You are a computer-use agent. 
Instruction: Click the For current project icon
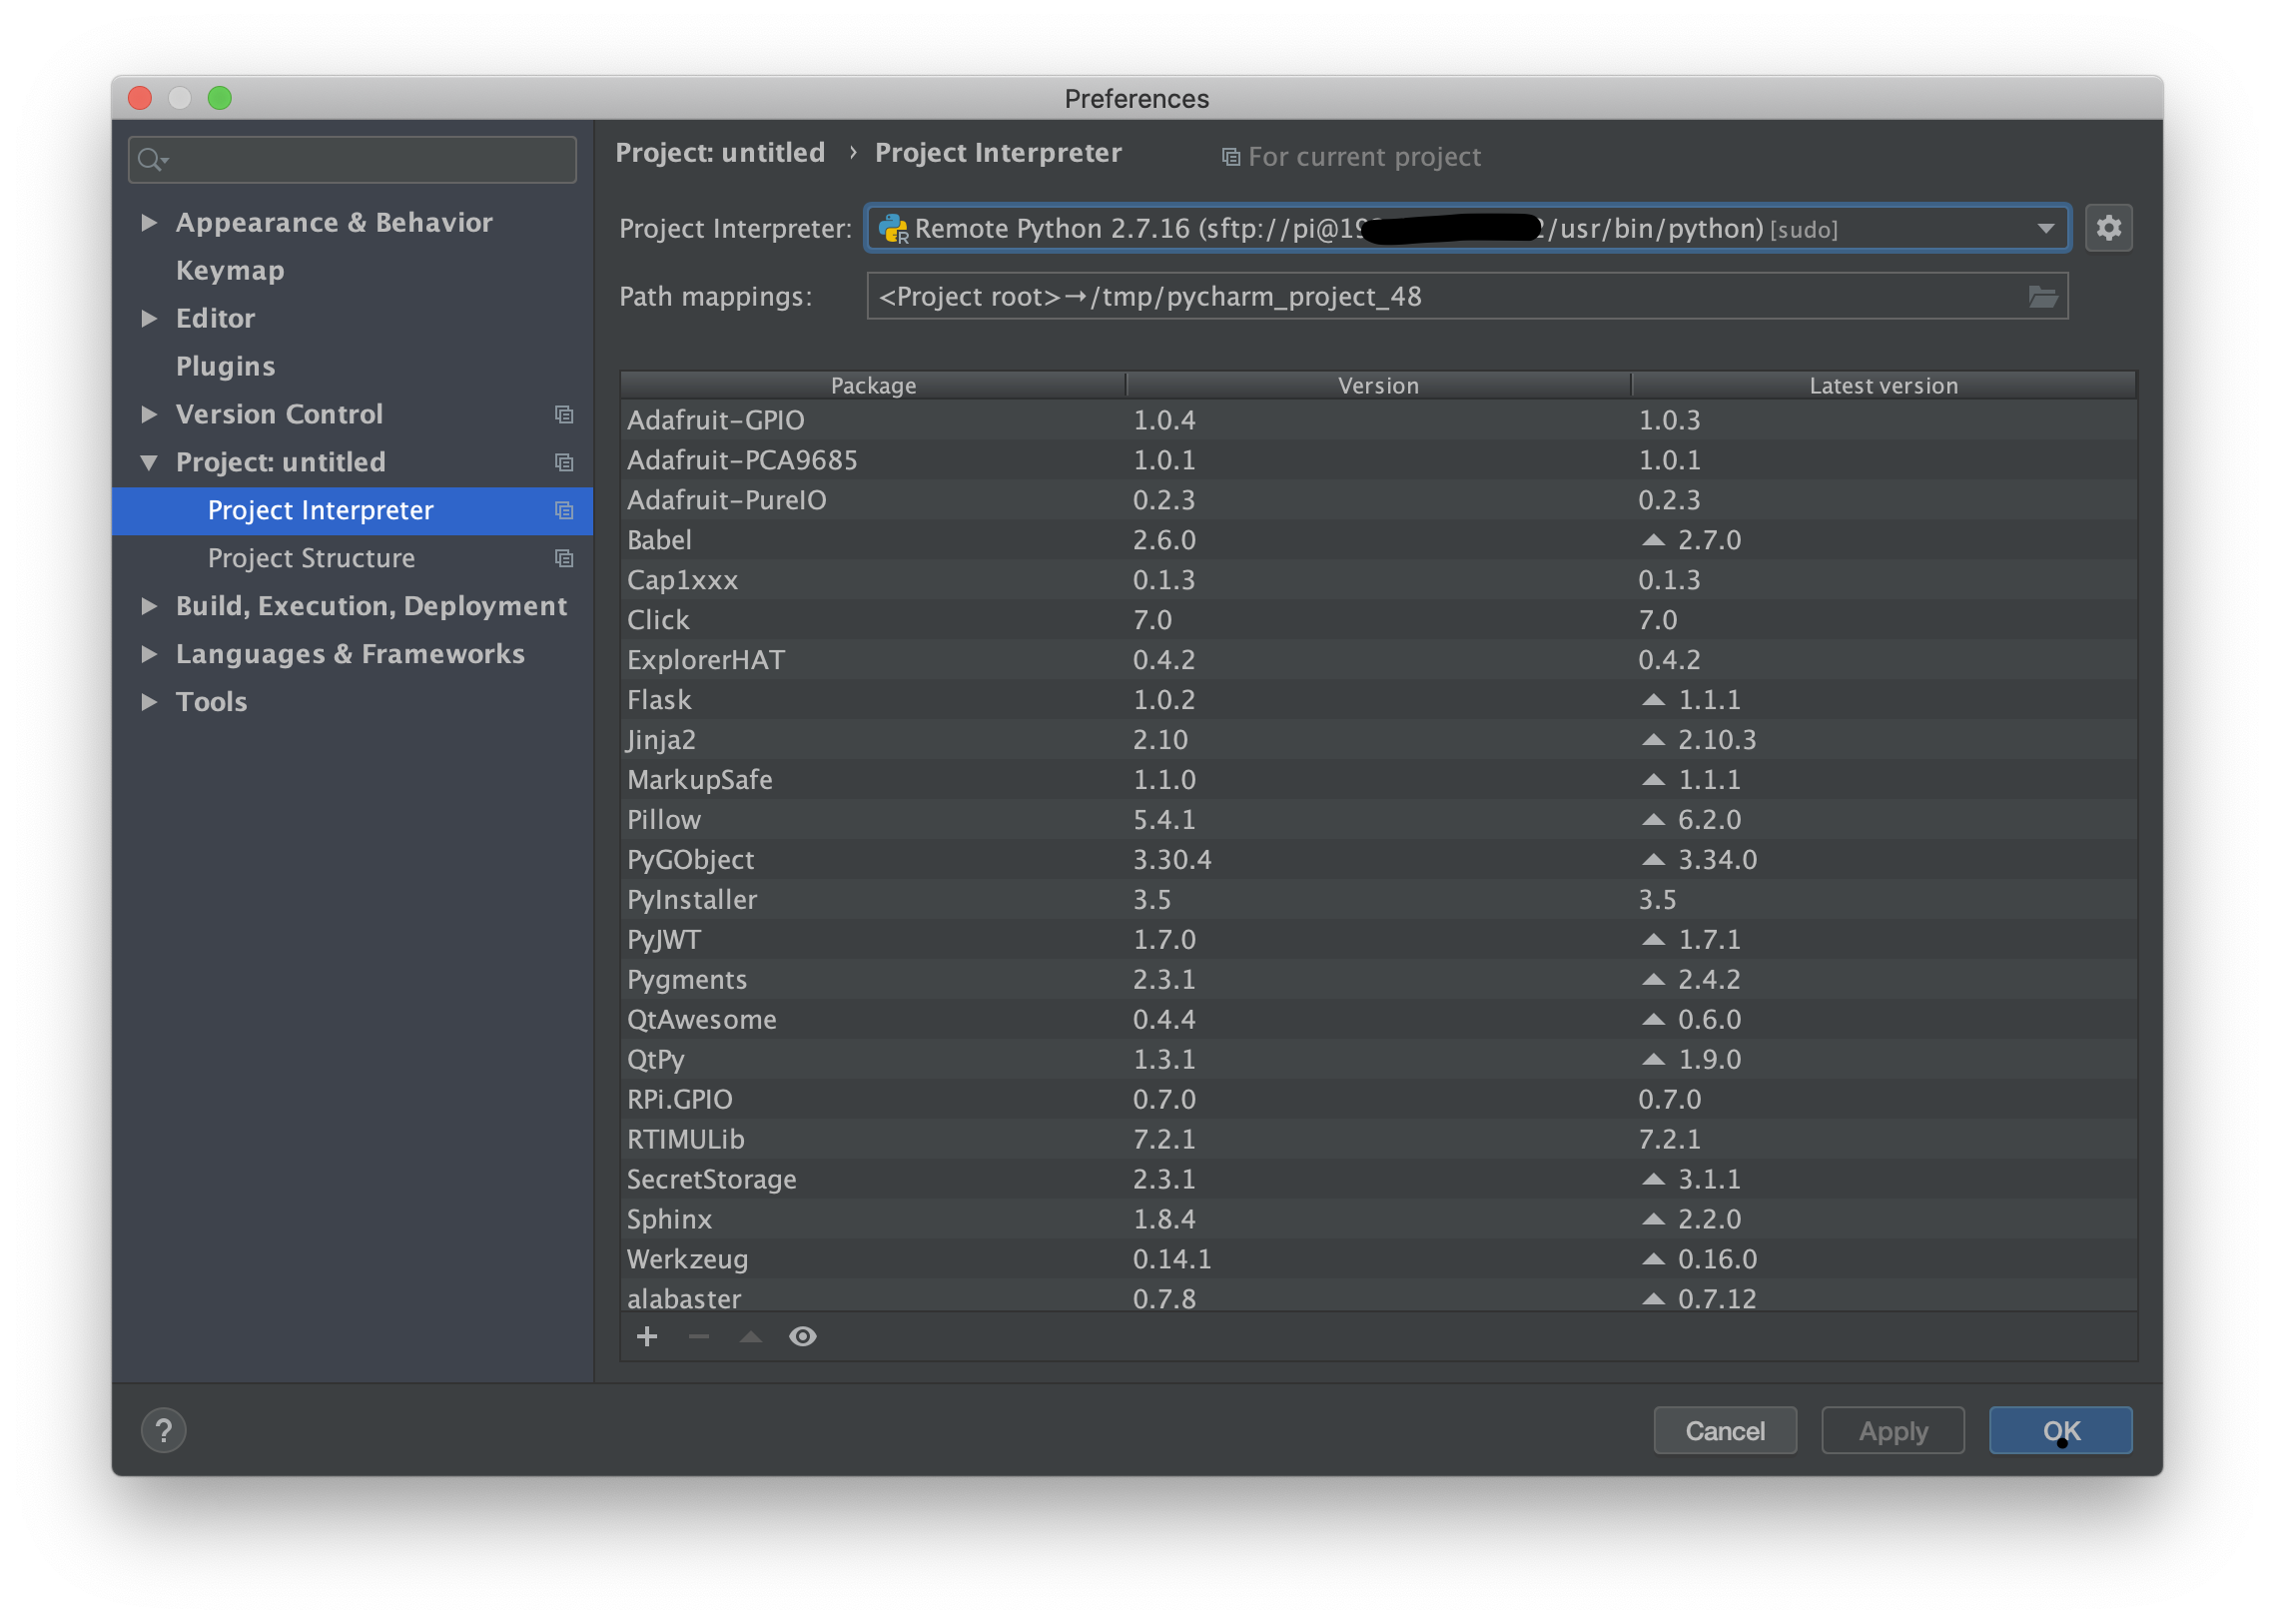click(1231, 157)
